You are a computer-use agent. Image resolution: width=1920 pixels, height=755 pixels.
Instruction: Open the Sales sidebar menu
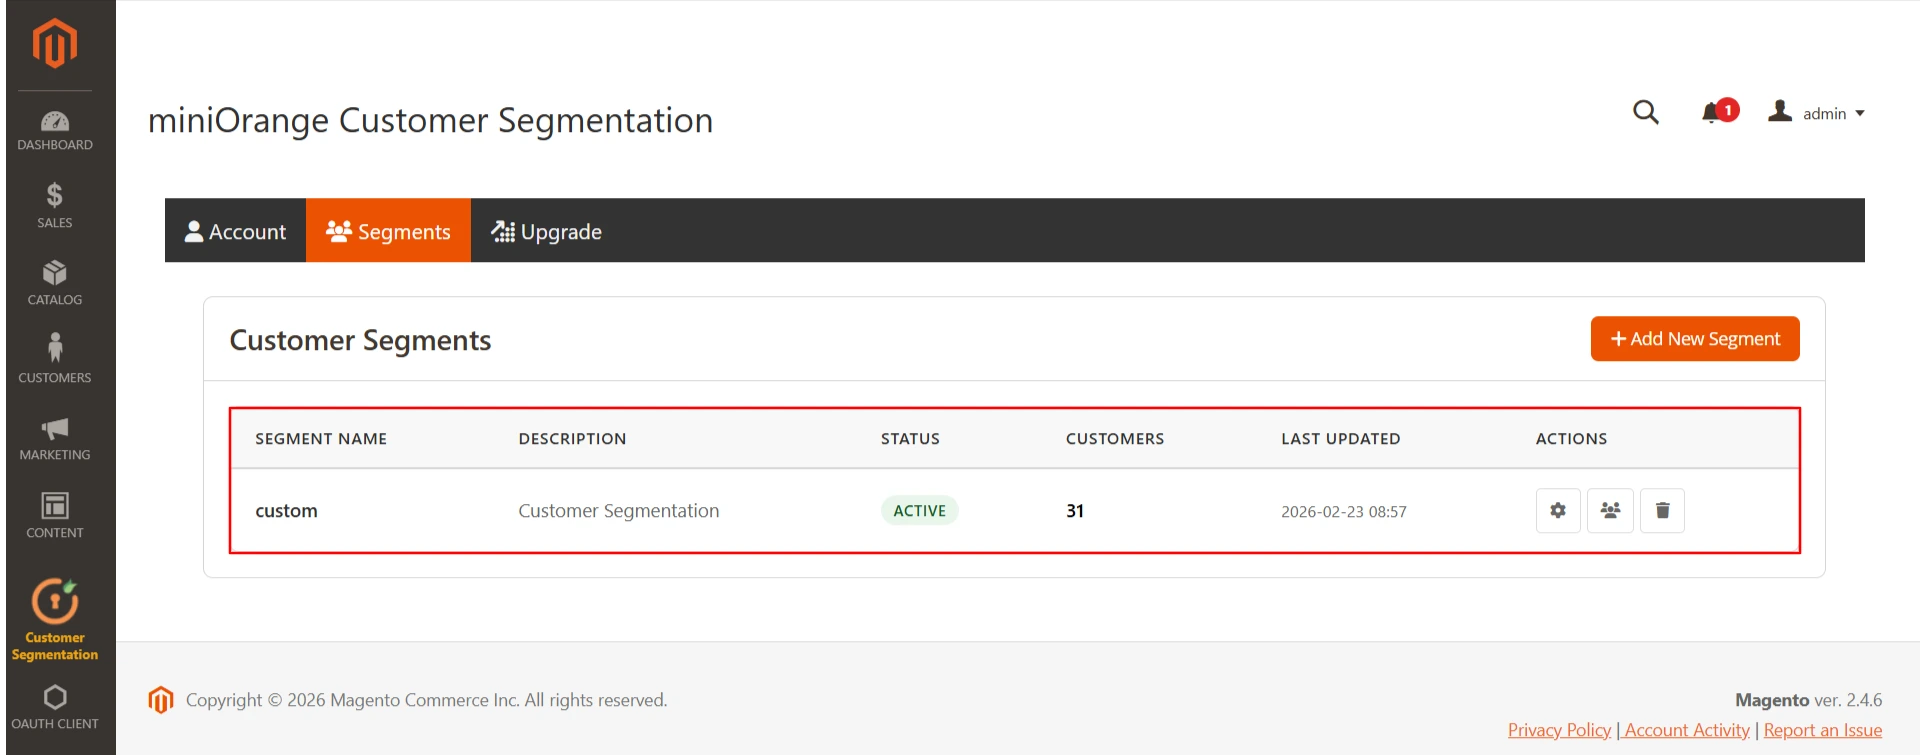click(x=55, y=206)
